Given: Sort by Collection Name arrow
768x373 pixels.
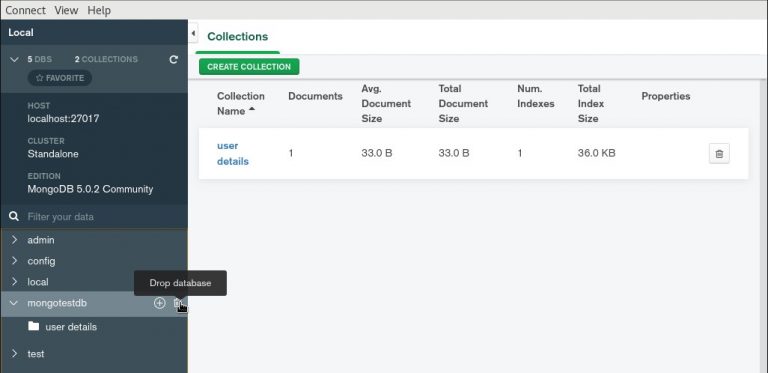Looking at the screenshot, I should (x=252, y=109).
